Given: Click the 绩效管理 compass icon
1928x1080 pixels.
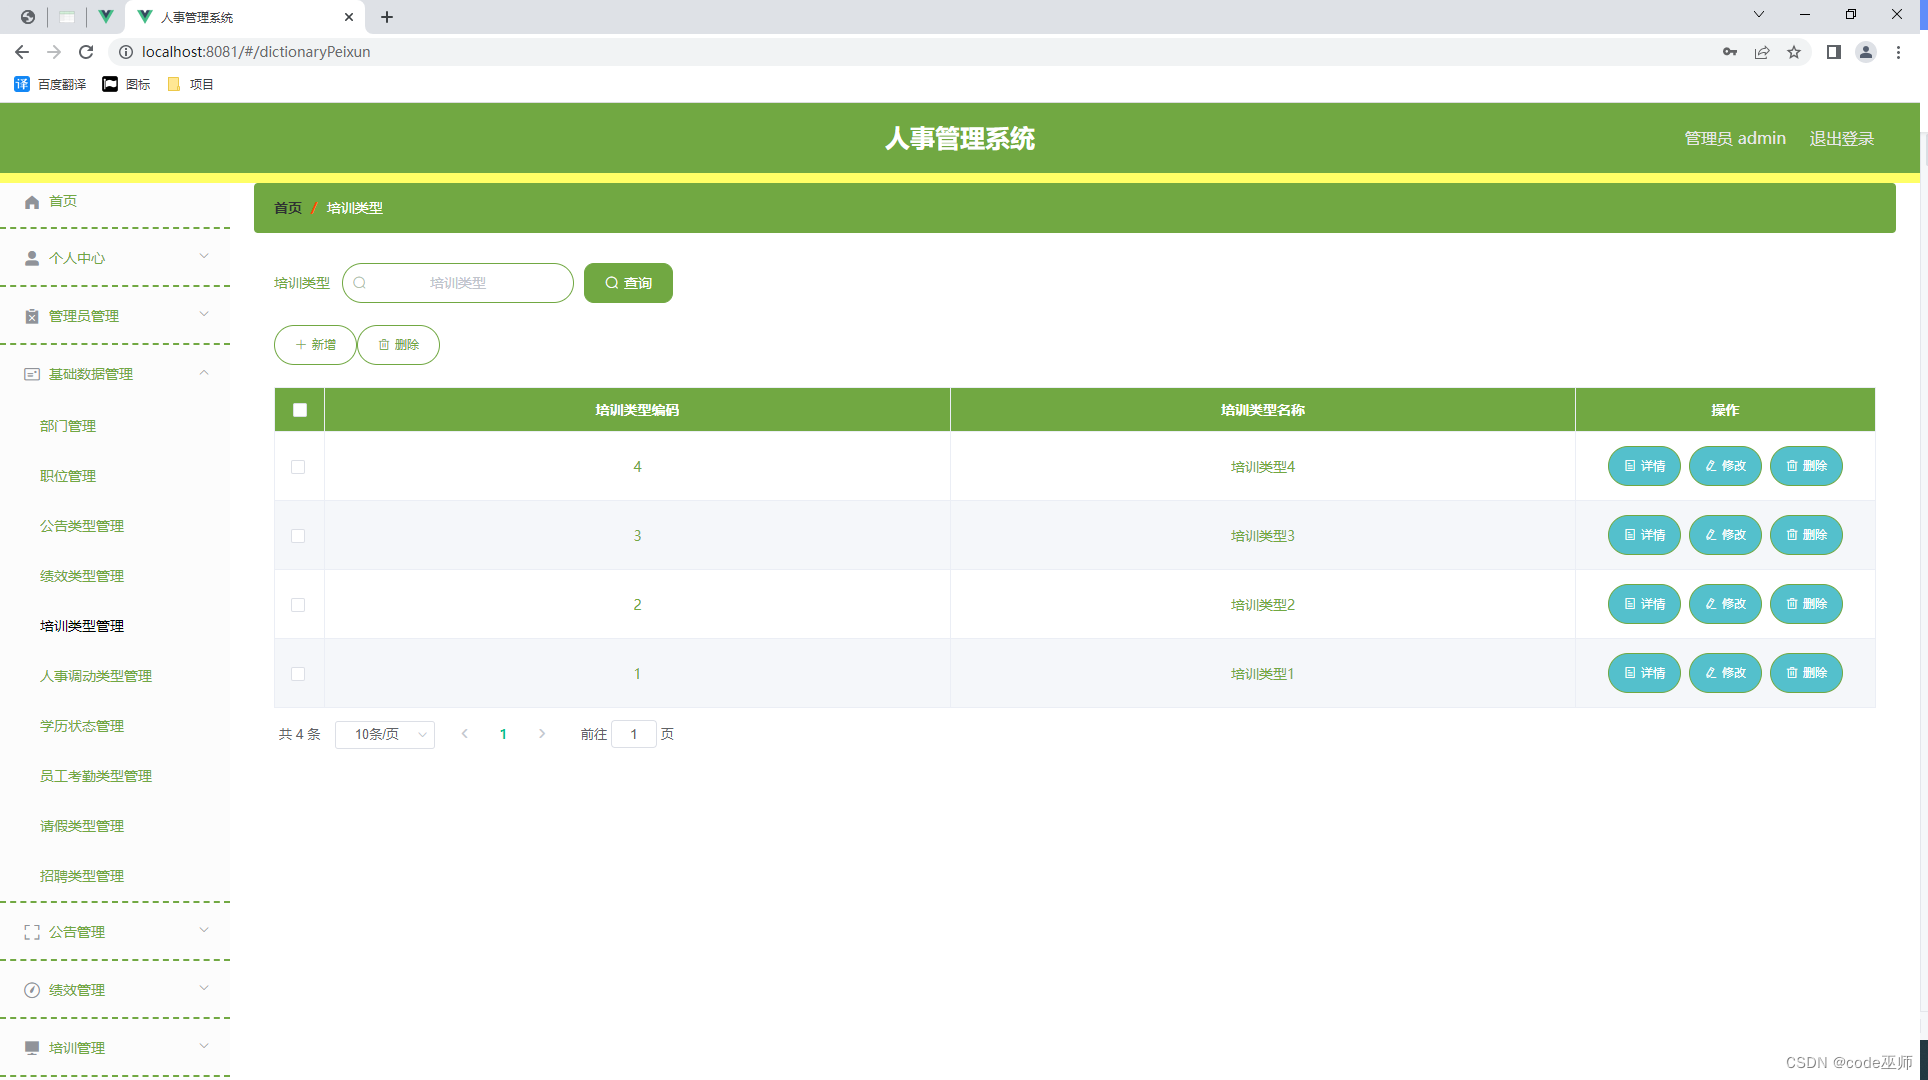Looking at the screenshot, I should [x=32, y=990].
